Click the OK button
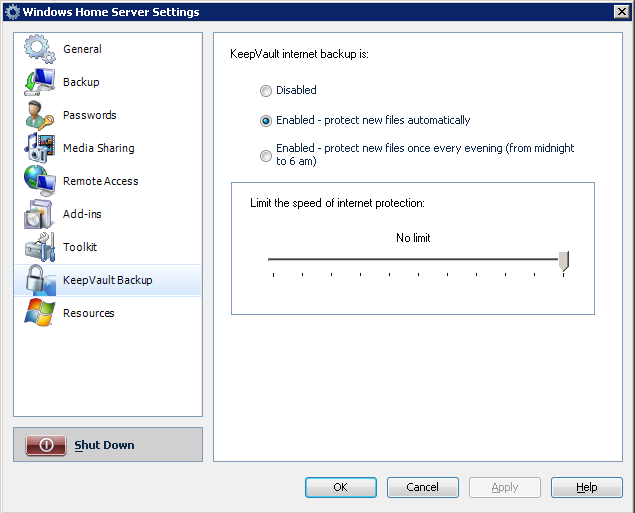635x513 pixels. pyautogui.click(x=341, y=487)
